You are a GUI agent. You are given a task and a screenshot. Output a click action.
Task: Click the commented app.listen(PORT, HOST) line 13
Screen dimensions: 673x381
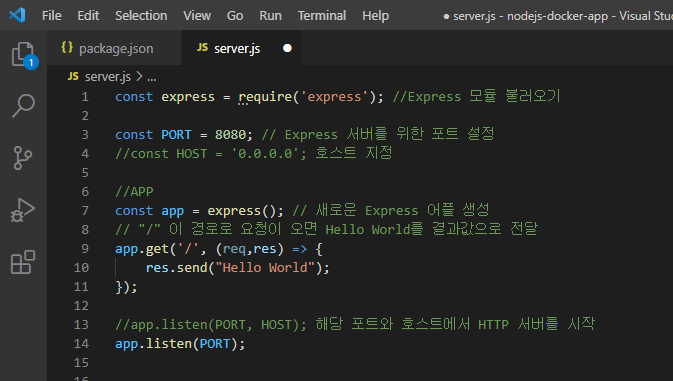pyautogui.click(x=355, y=324)
